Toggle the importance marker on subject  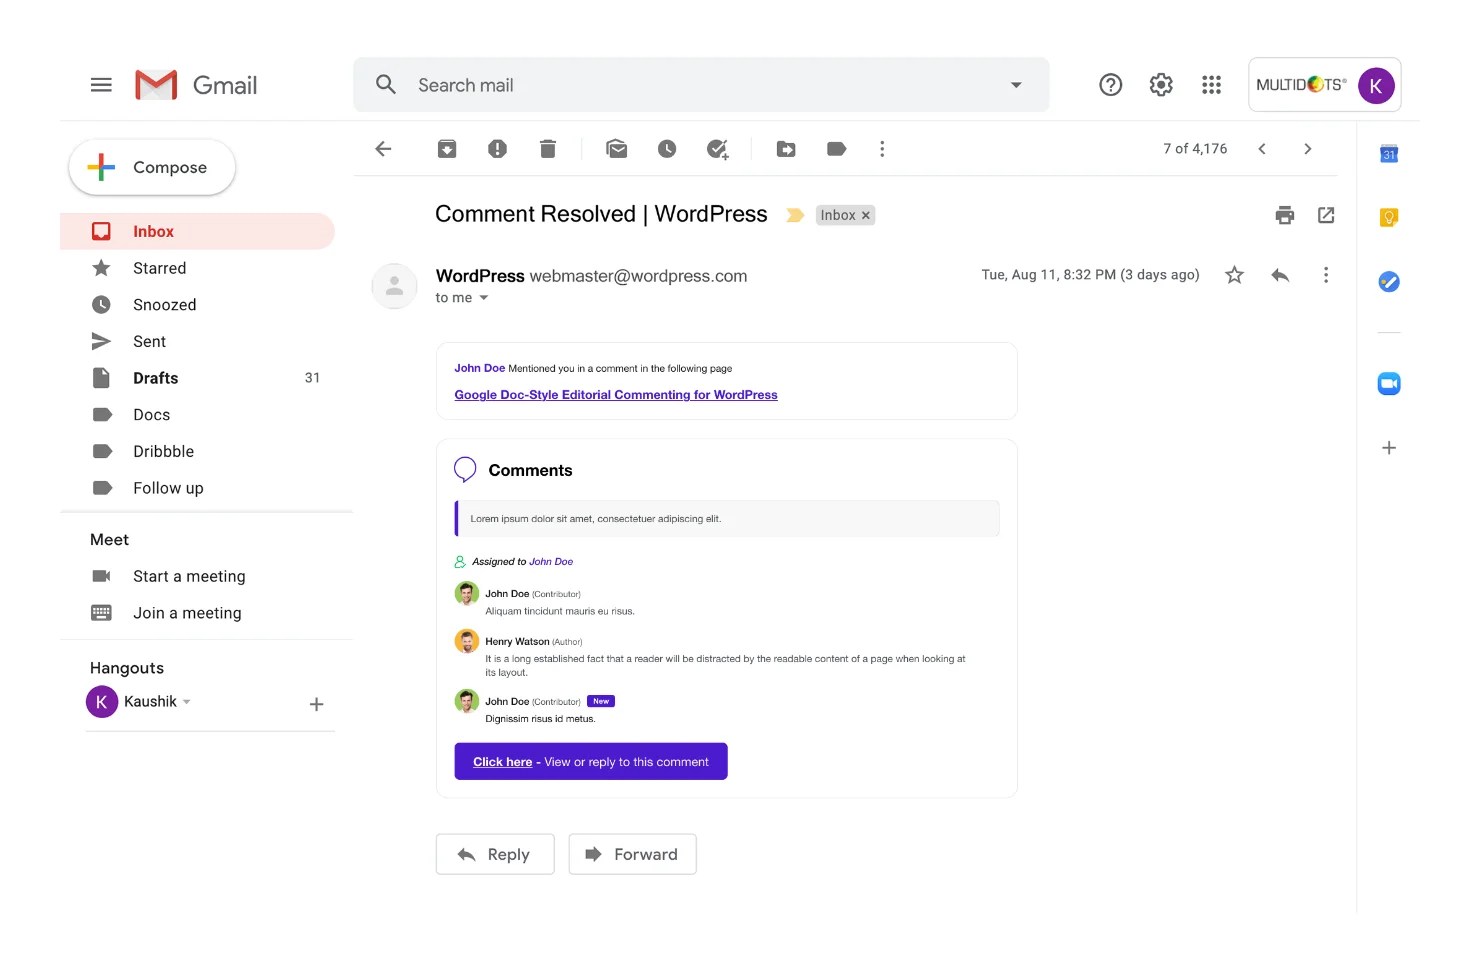click(795, 215)
